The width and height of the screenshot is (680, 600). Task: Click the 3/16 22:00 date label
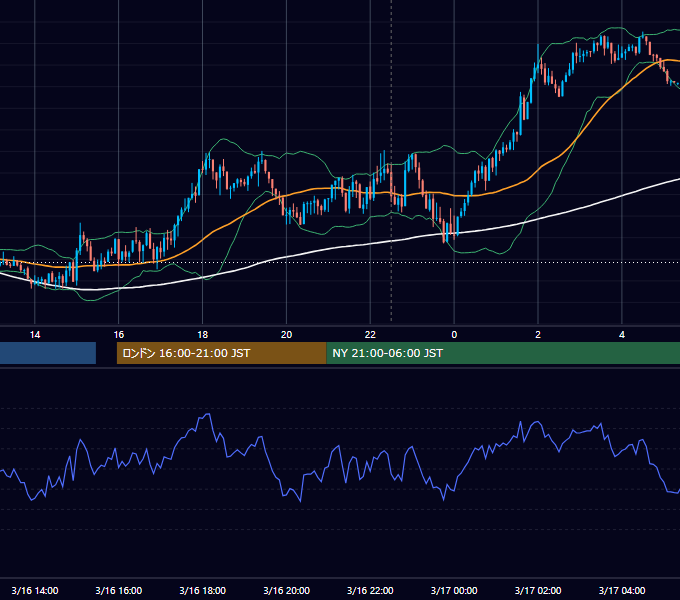coord(370,590)
